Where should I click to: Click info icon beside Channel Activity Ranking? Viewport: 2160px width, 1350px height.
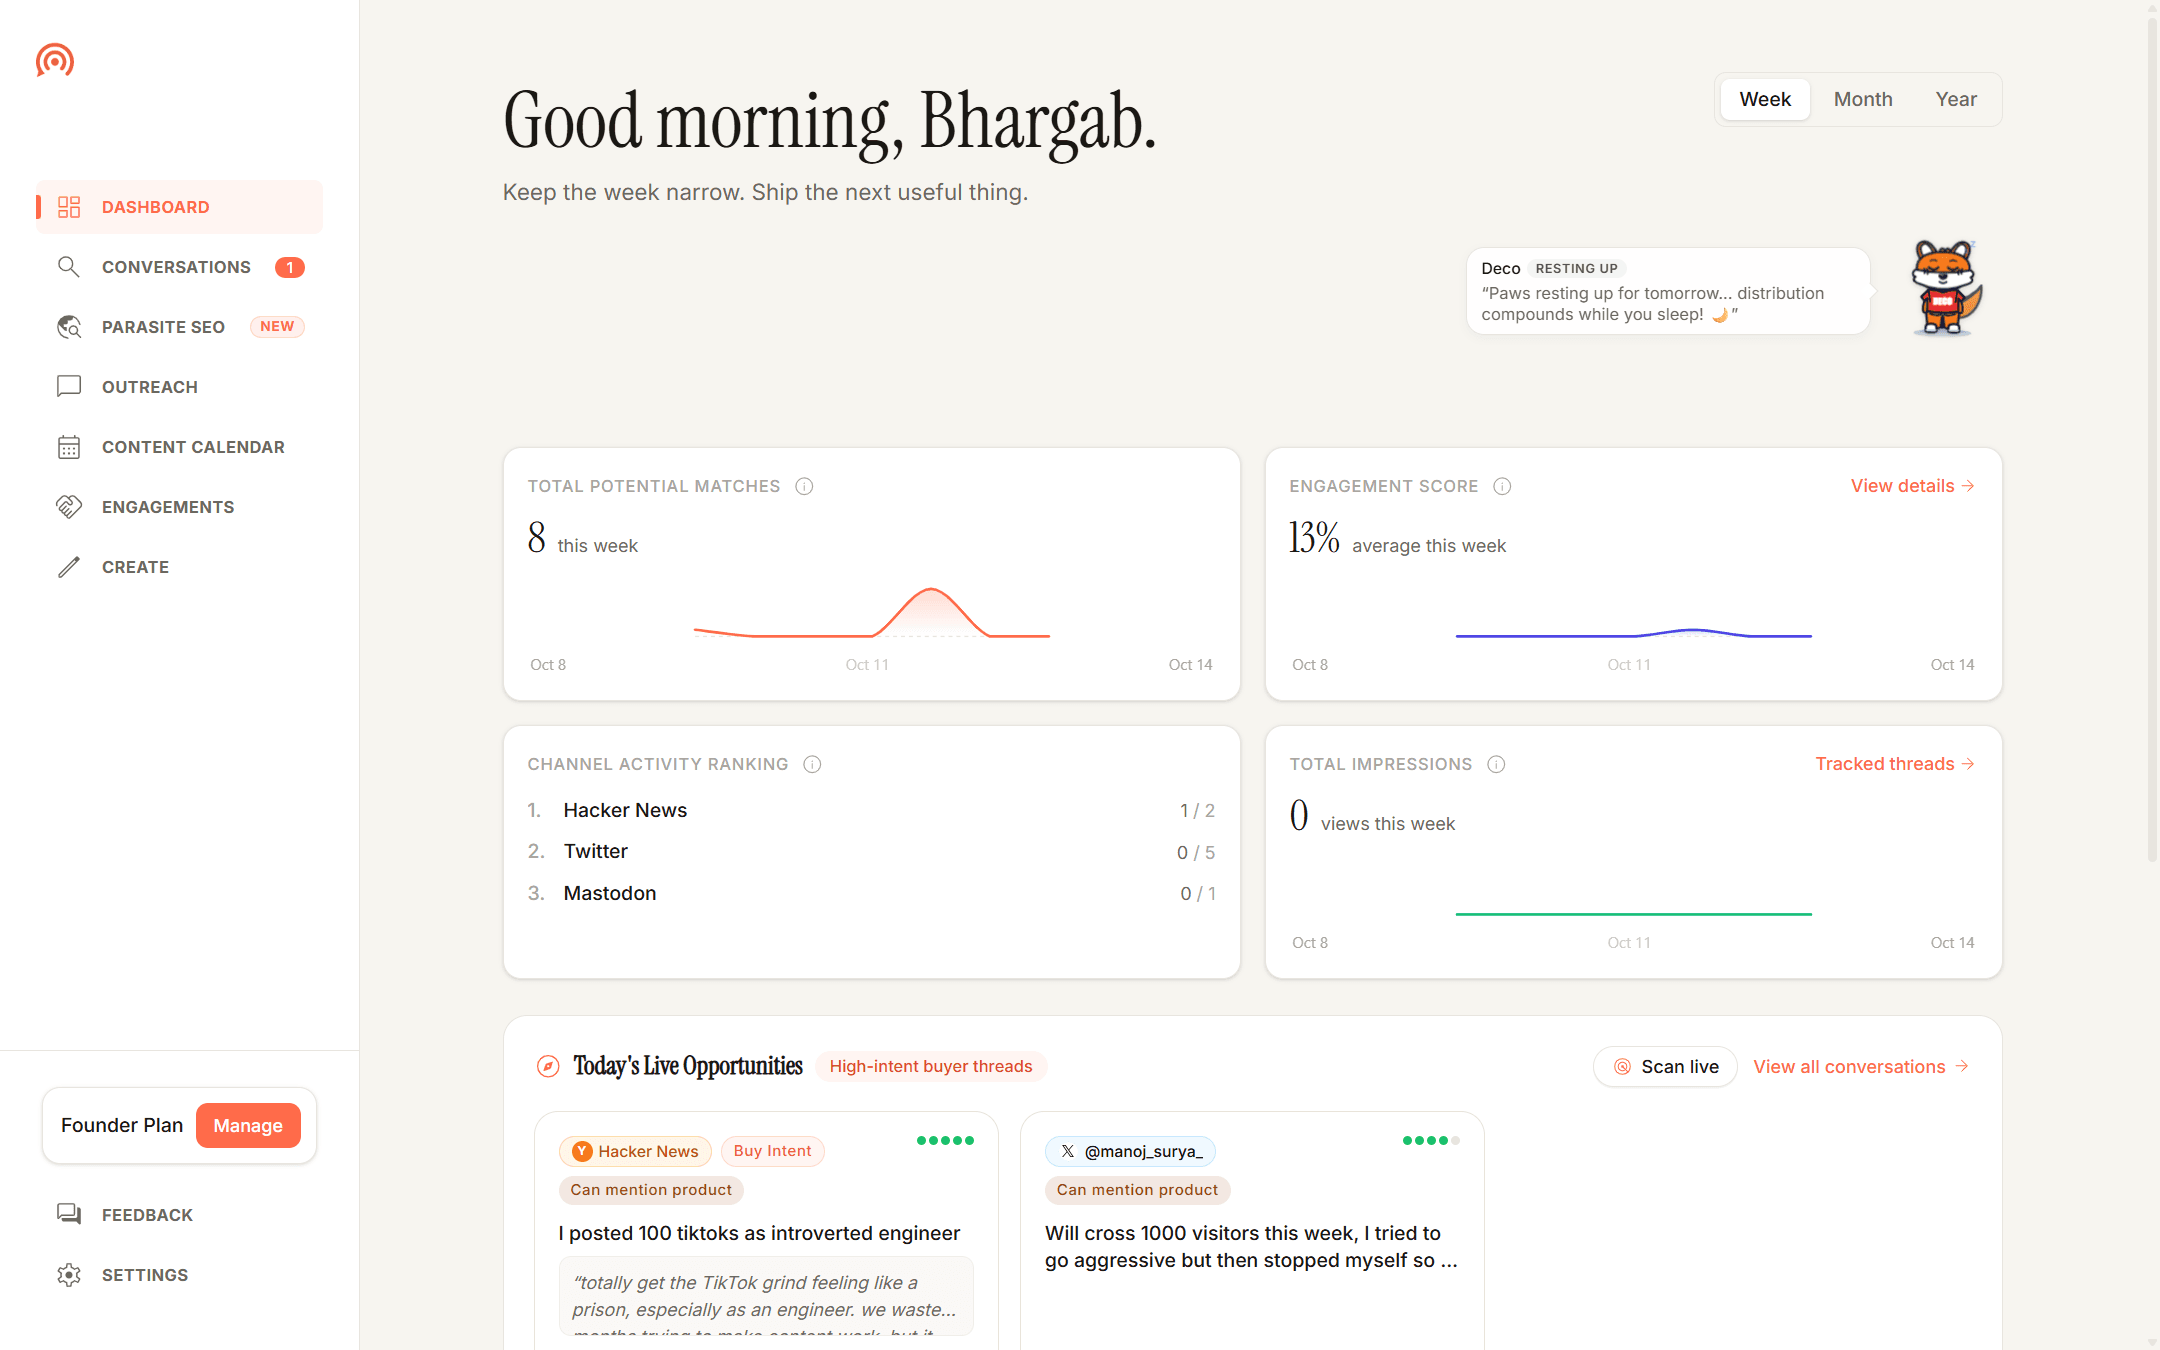[812, 764]
